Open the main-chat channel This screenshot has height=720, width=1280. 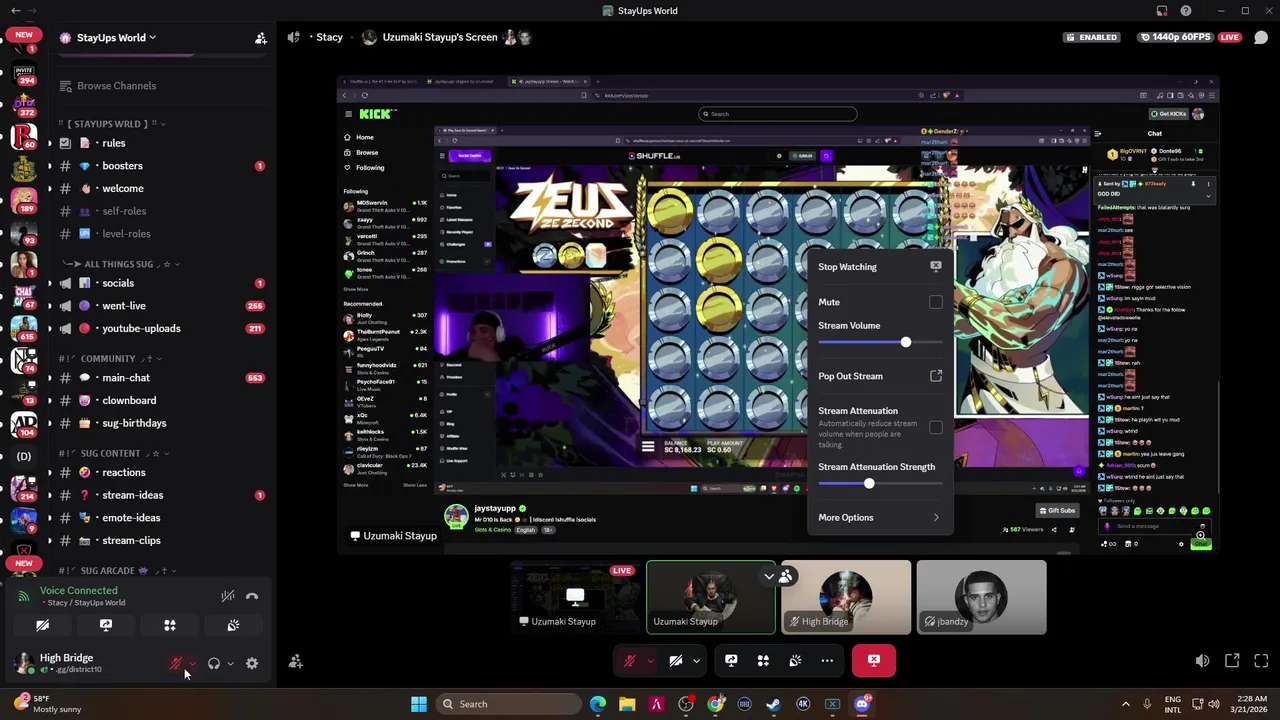(161, 378)
